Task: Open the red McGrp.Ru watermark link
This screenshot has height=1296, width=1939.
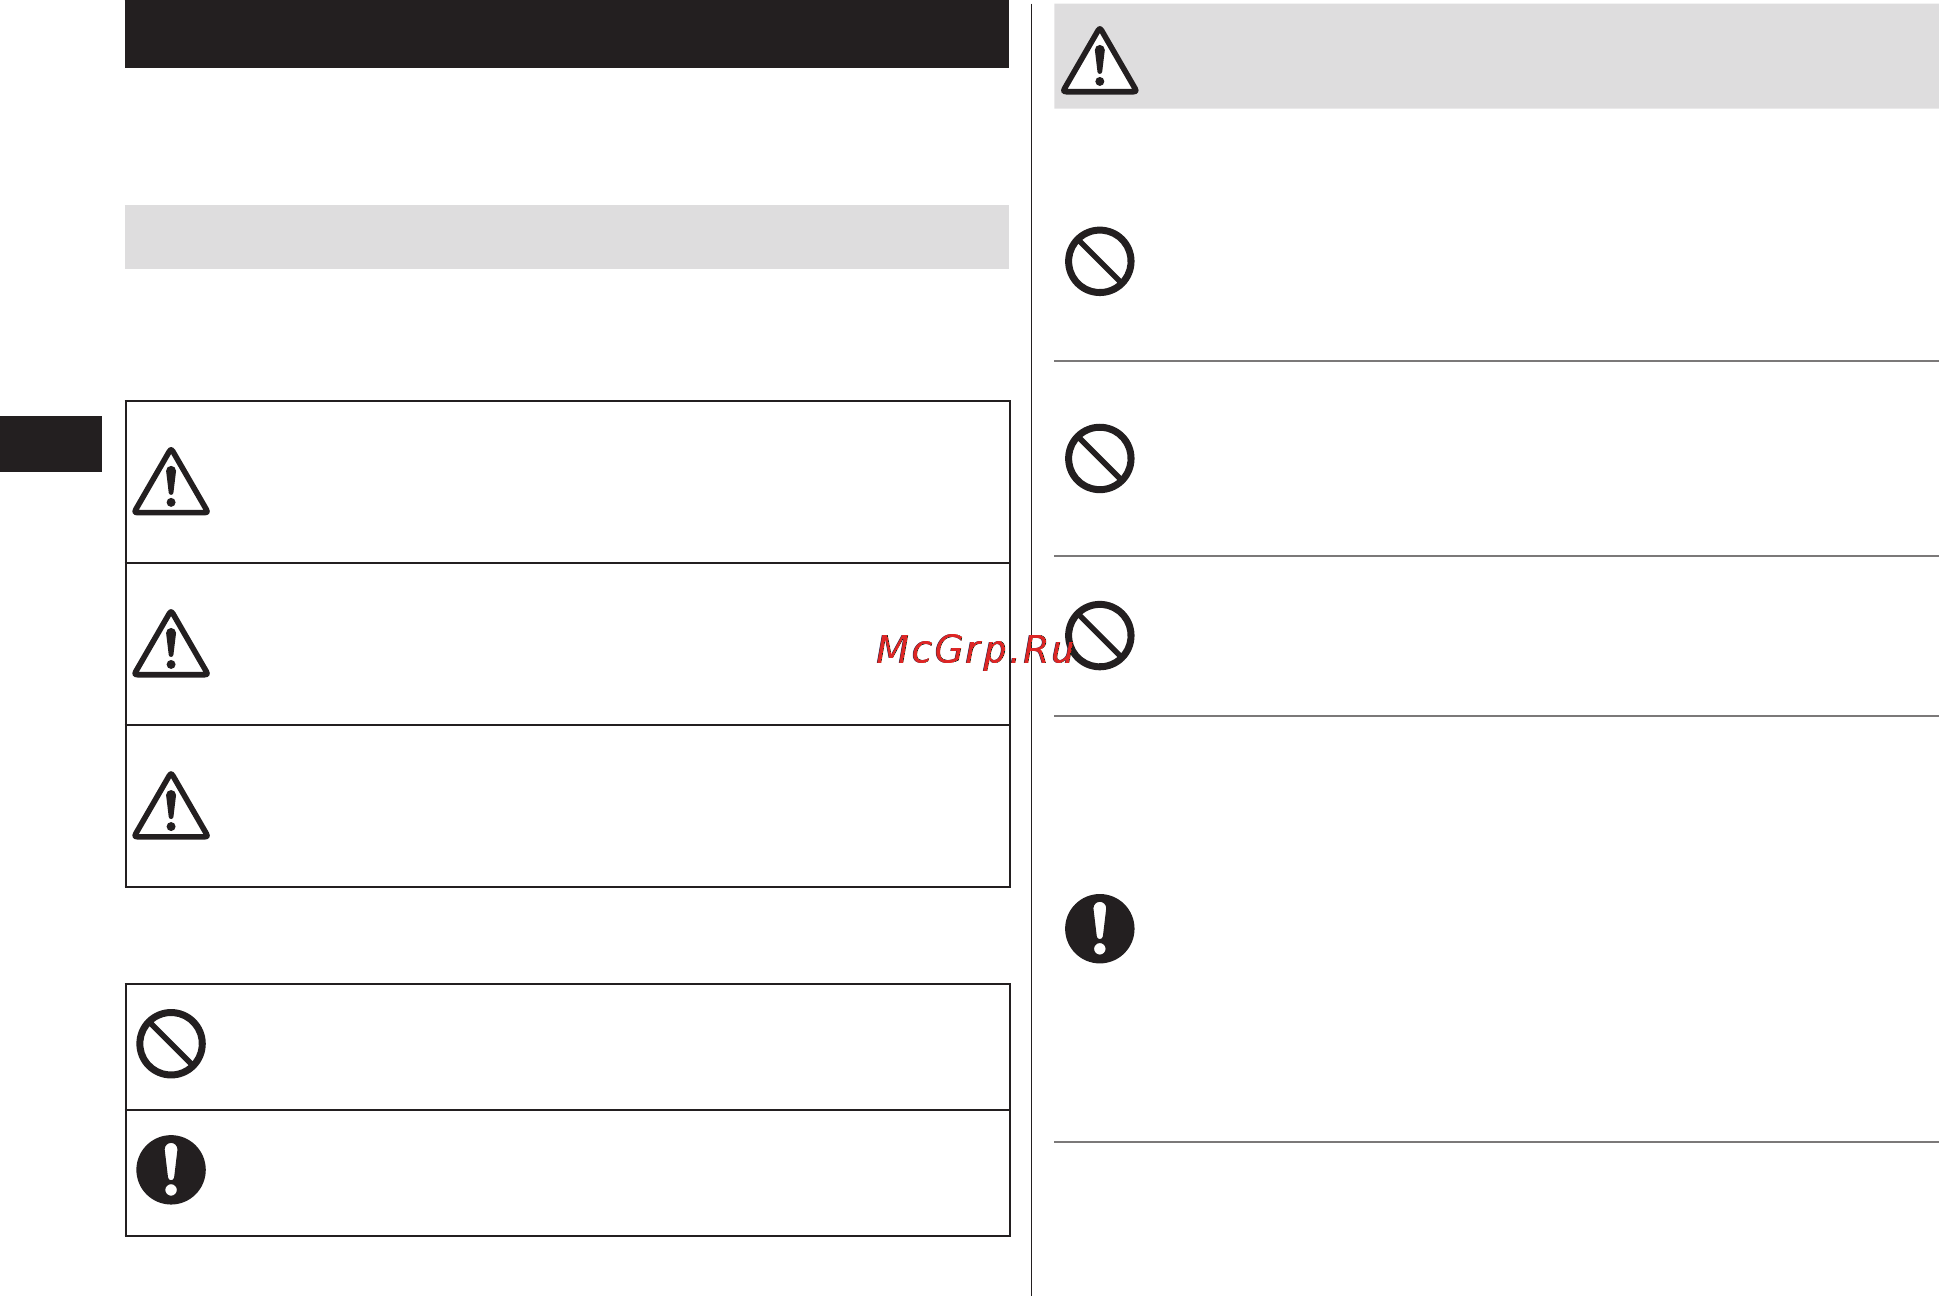Action: pyautogui.click(x=974, y=650)
